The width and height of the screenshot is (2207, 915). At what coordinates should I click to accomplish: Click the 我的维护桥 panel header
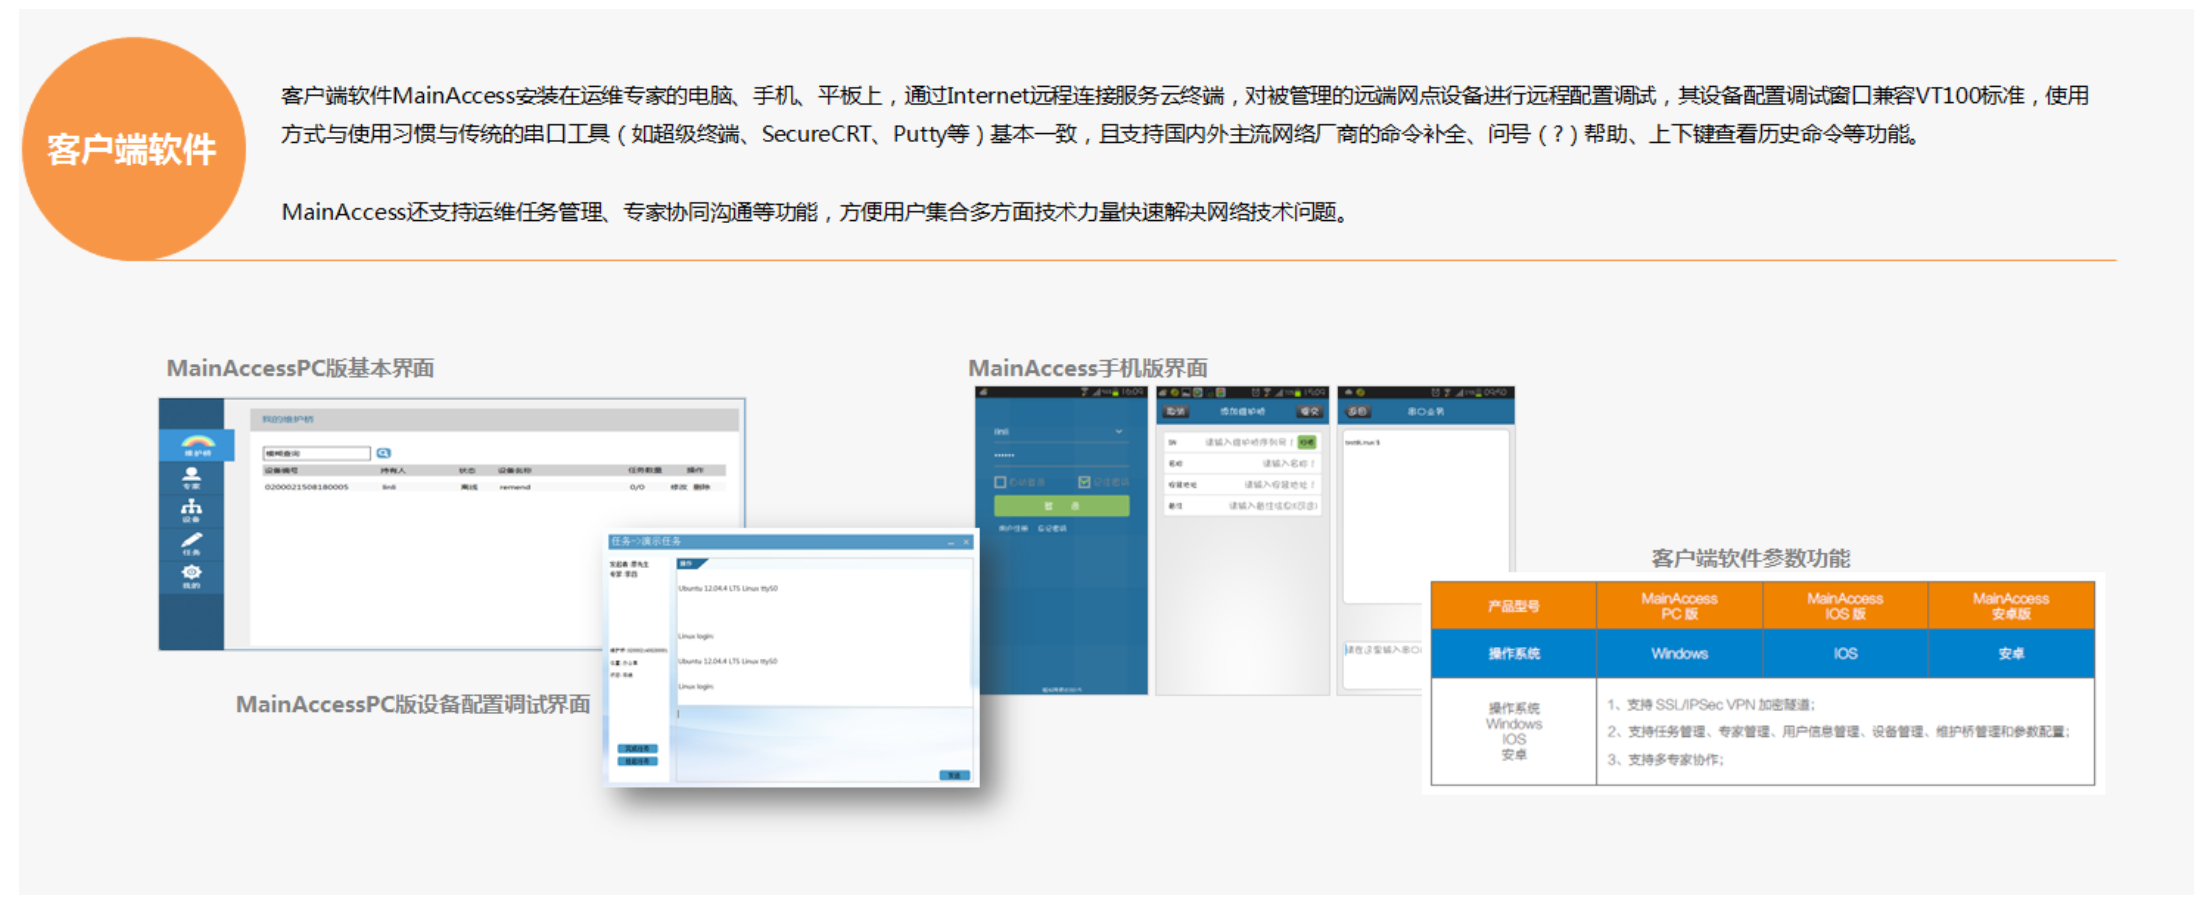(x=494, y=419)
